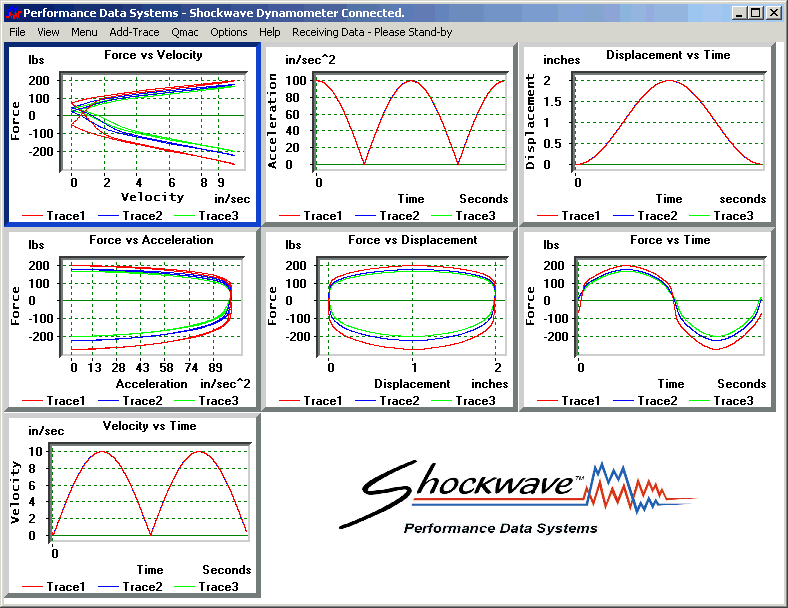Open the Menu menu item
The width and height of the screenshot is (788, 608).
click(84, 32)
